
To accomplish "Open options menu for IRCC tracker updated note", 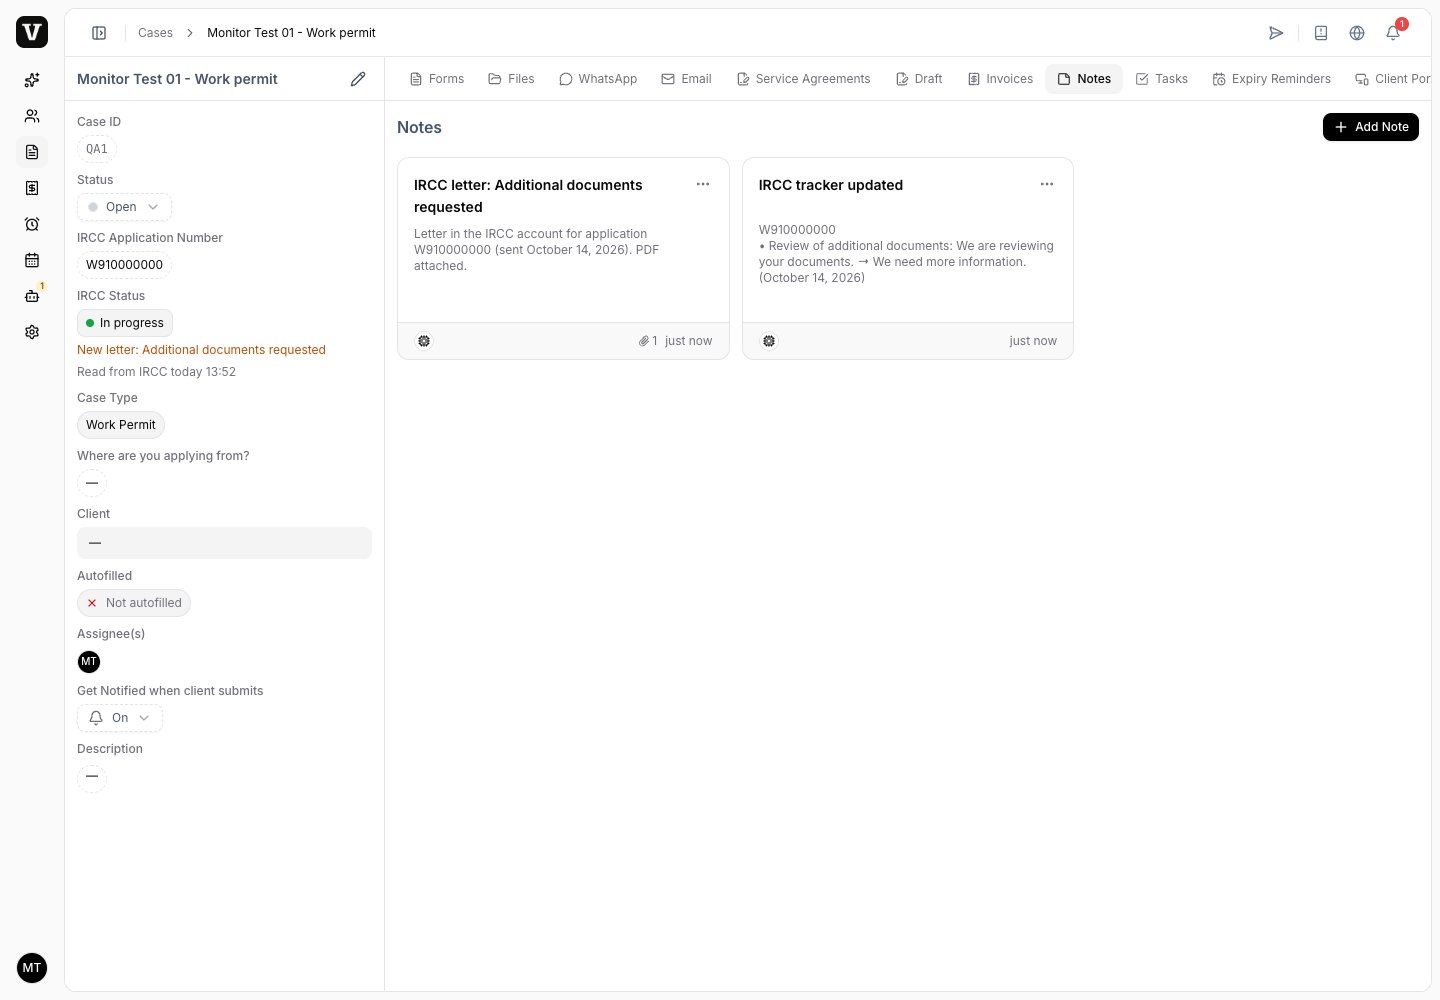I will [x=1047, y=184].
